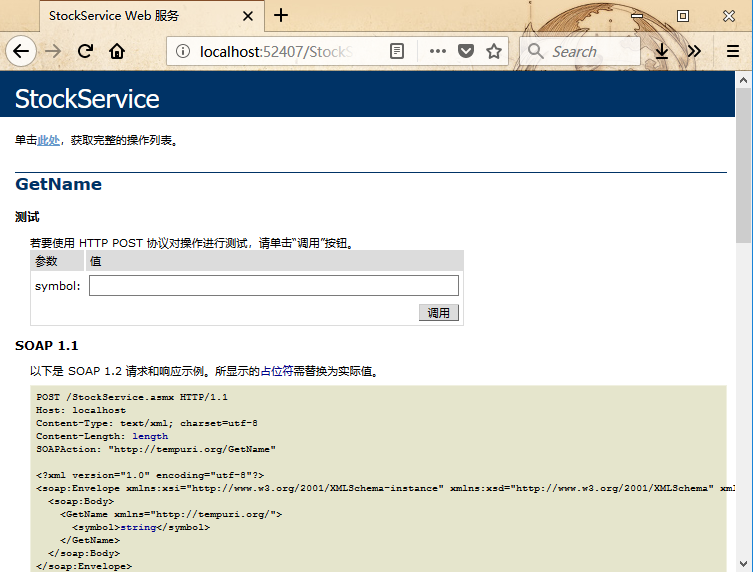Image resolution: width=753 pixels, height=572 pixels.
Task: Toggle Reader View icon
Action: (x=397, y=51)
